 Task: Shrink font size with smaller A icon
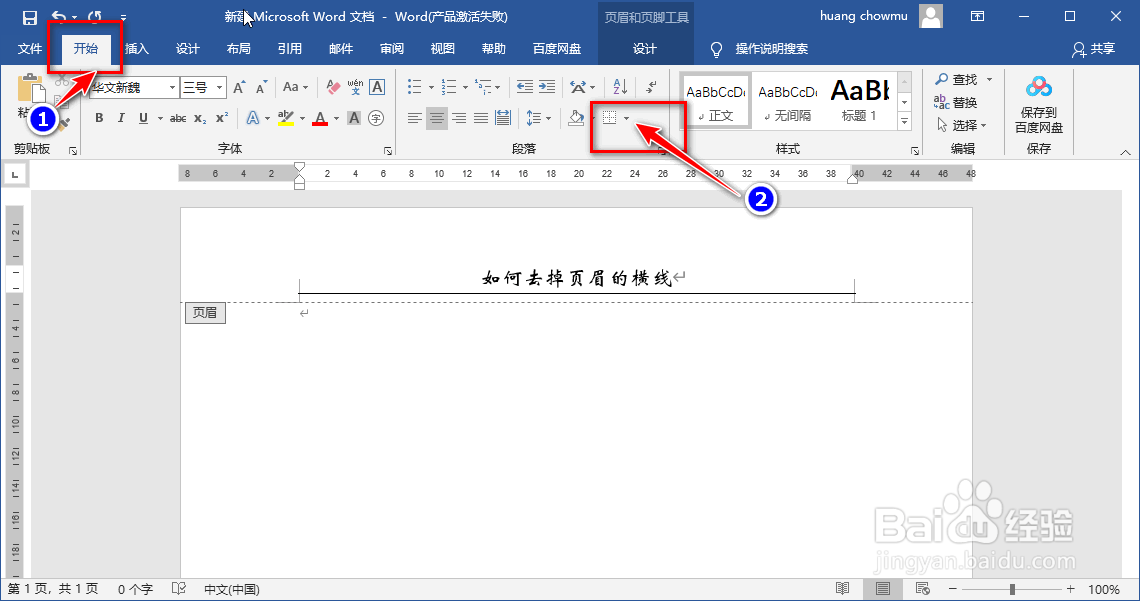pos(262,87)
